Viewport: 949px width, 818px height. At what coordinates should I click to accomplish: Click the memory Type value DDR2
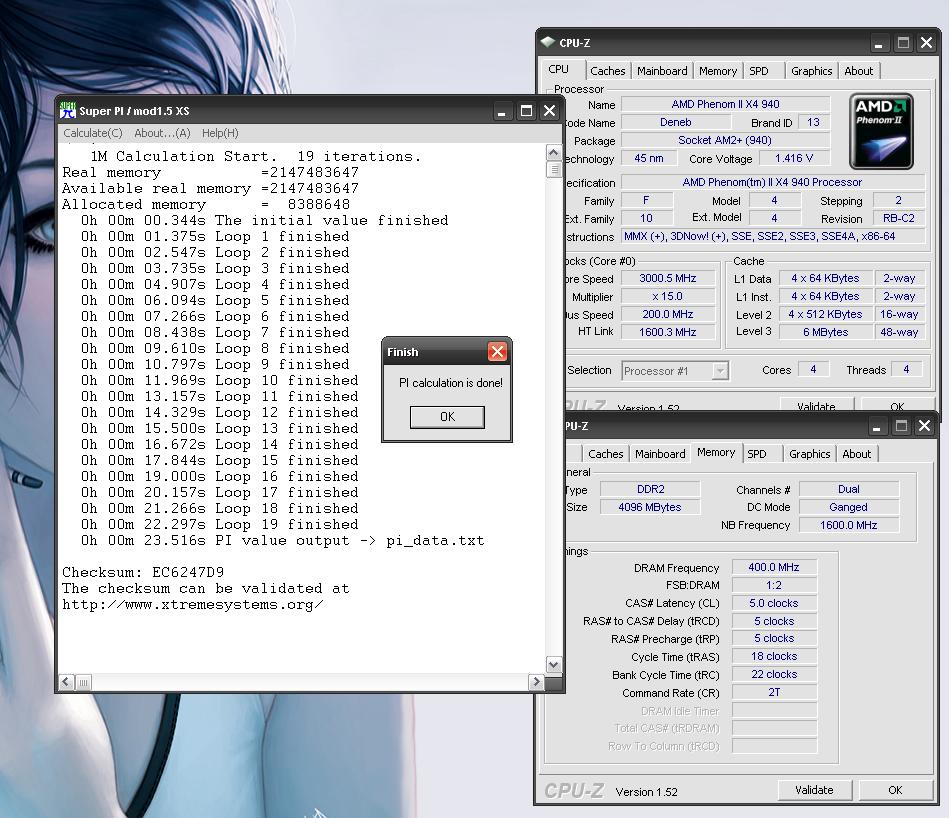(651, 489)
